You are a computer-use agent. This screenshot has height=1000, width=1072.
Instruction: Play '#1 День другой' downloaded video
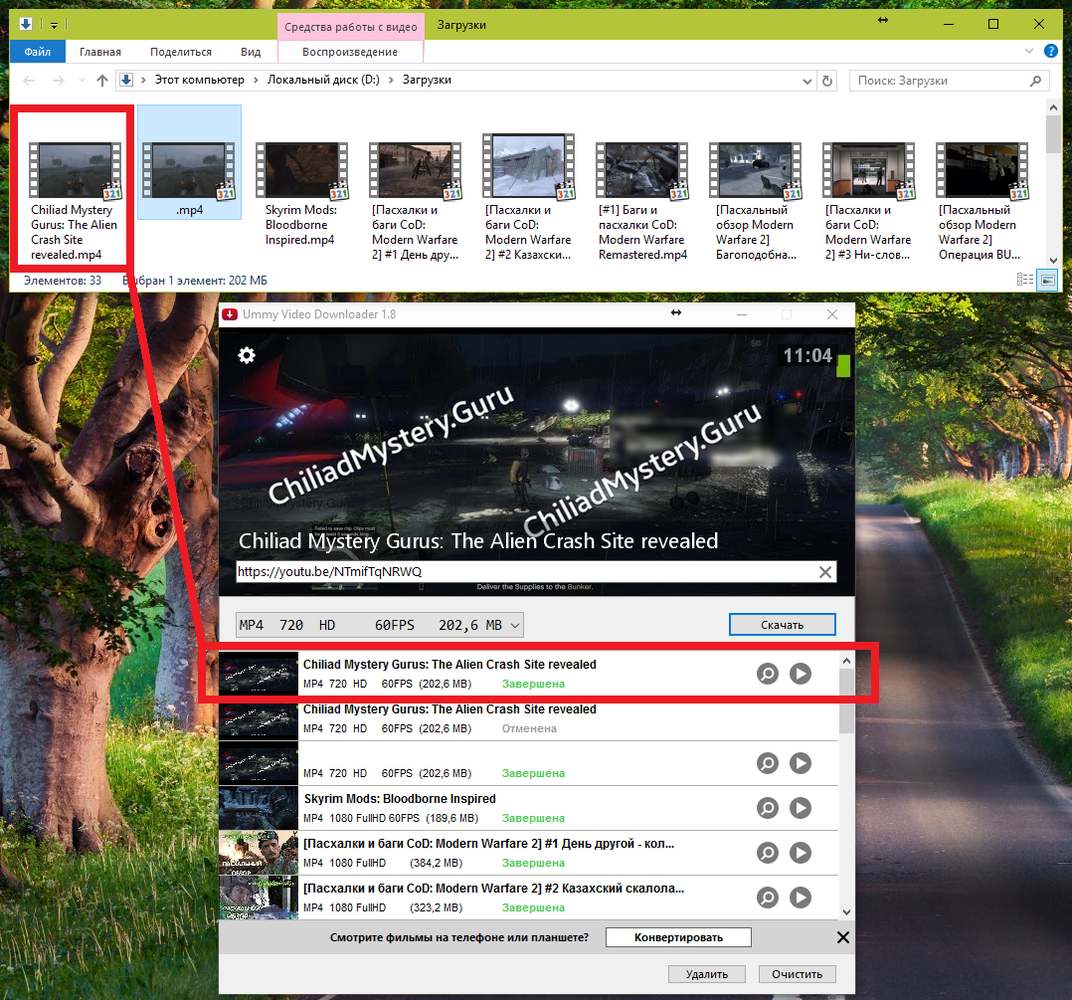(801, 852)
